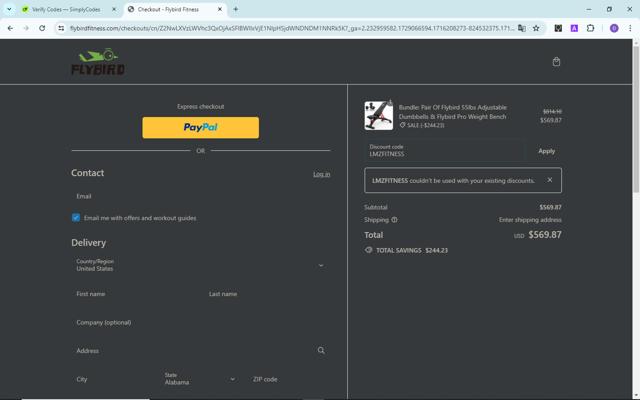Image resolution: width=640 pixels, height=400 pixels.
Task: Click the City field
Action: tap(113, 379)
